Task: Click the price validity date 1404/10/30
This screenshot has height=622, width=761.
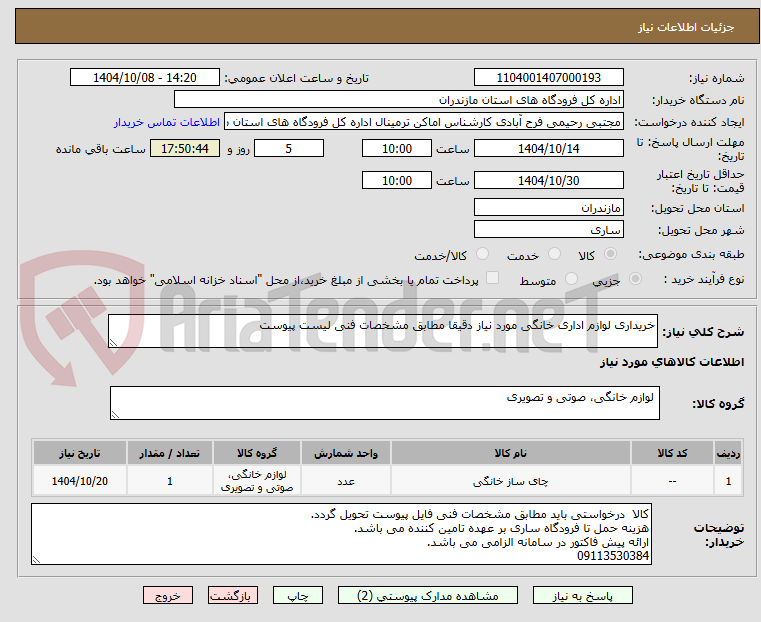Action: click(x=548, y=180)
